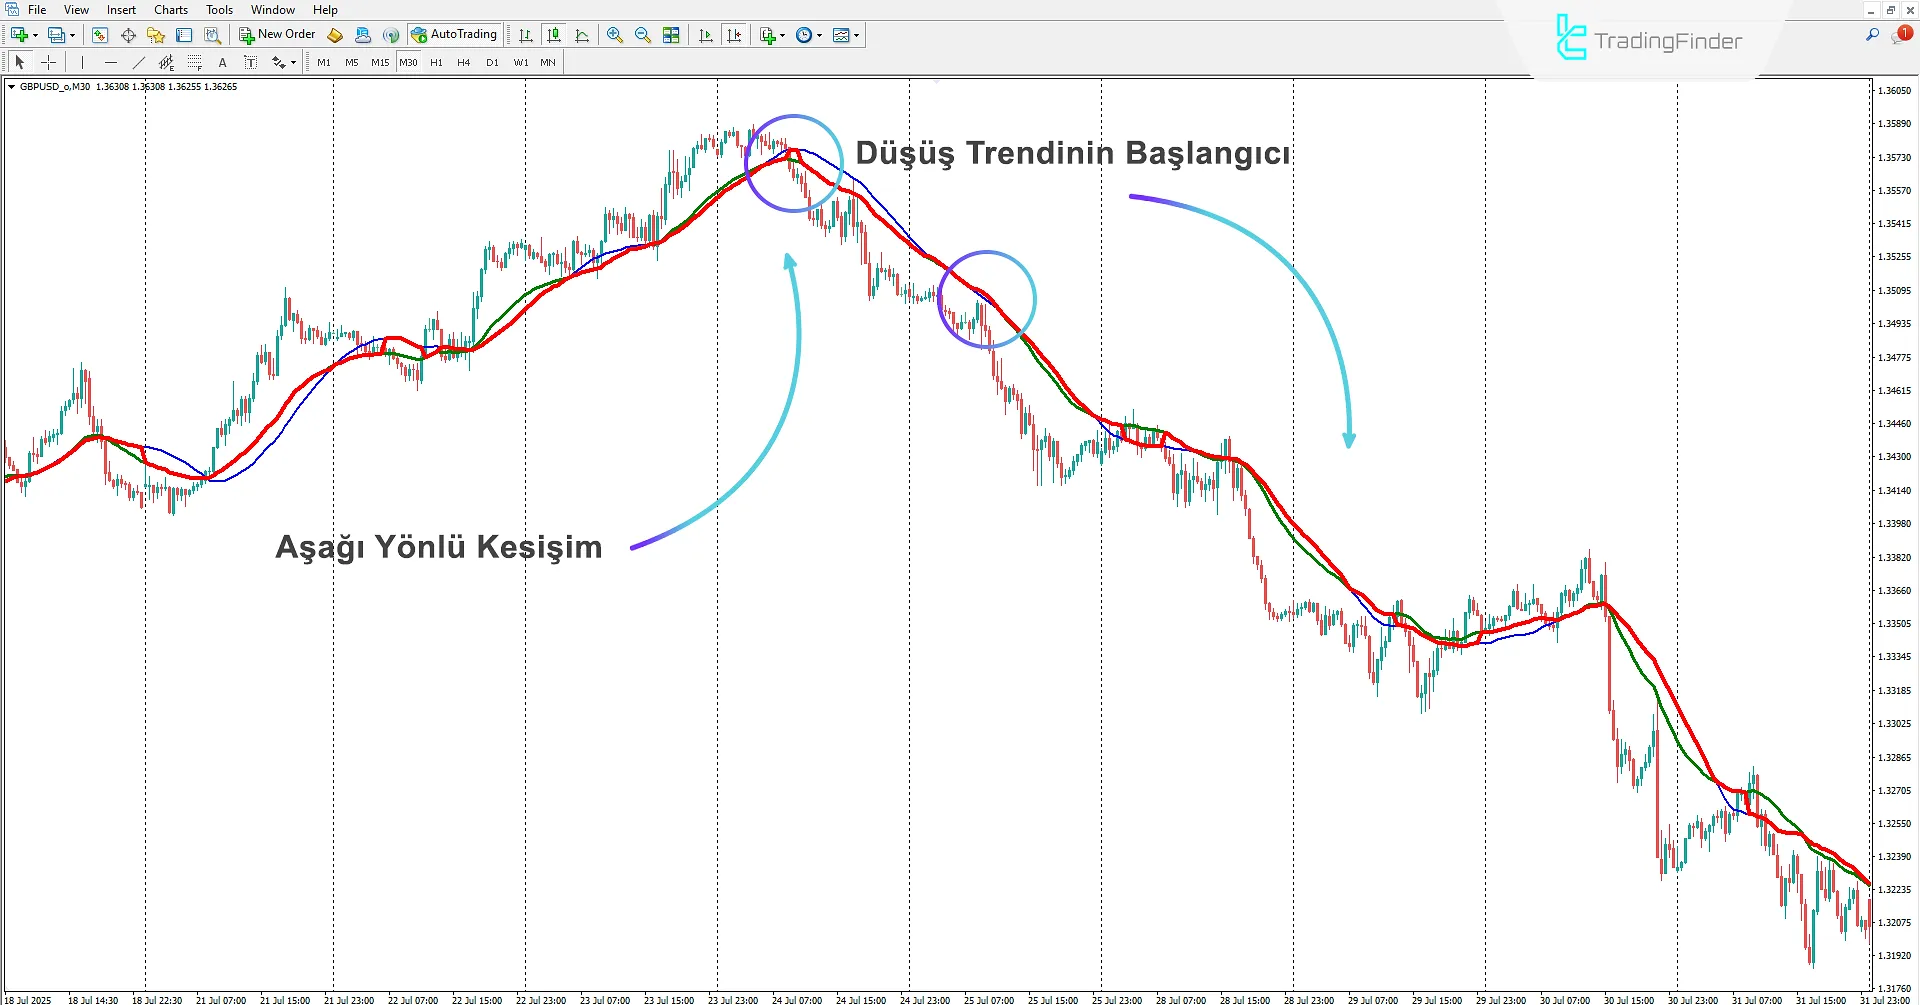Select the Text label tool
Screen dimensions: 1920x1005
point(251,61)
